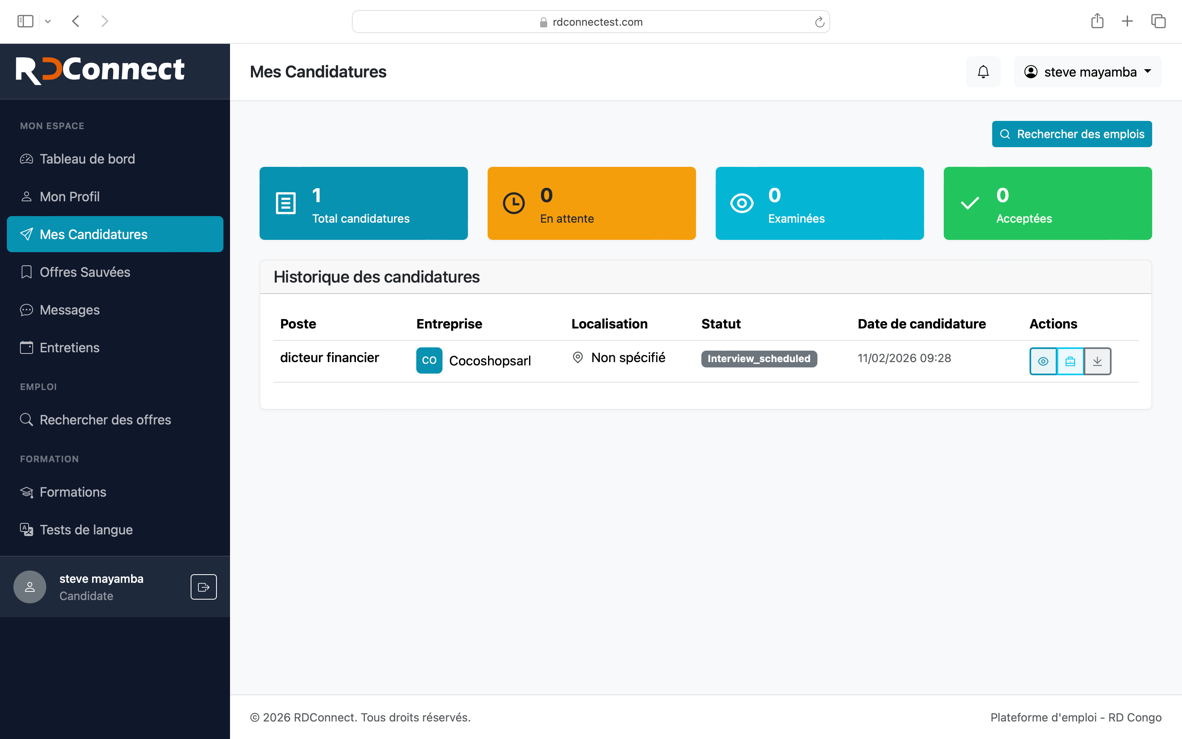The height and width of the screenshot is (739, 1182).
Task: Expand the sidebar options chevron in toolbar
Action: click(x=48, y=22)
